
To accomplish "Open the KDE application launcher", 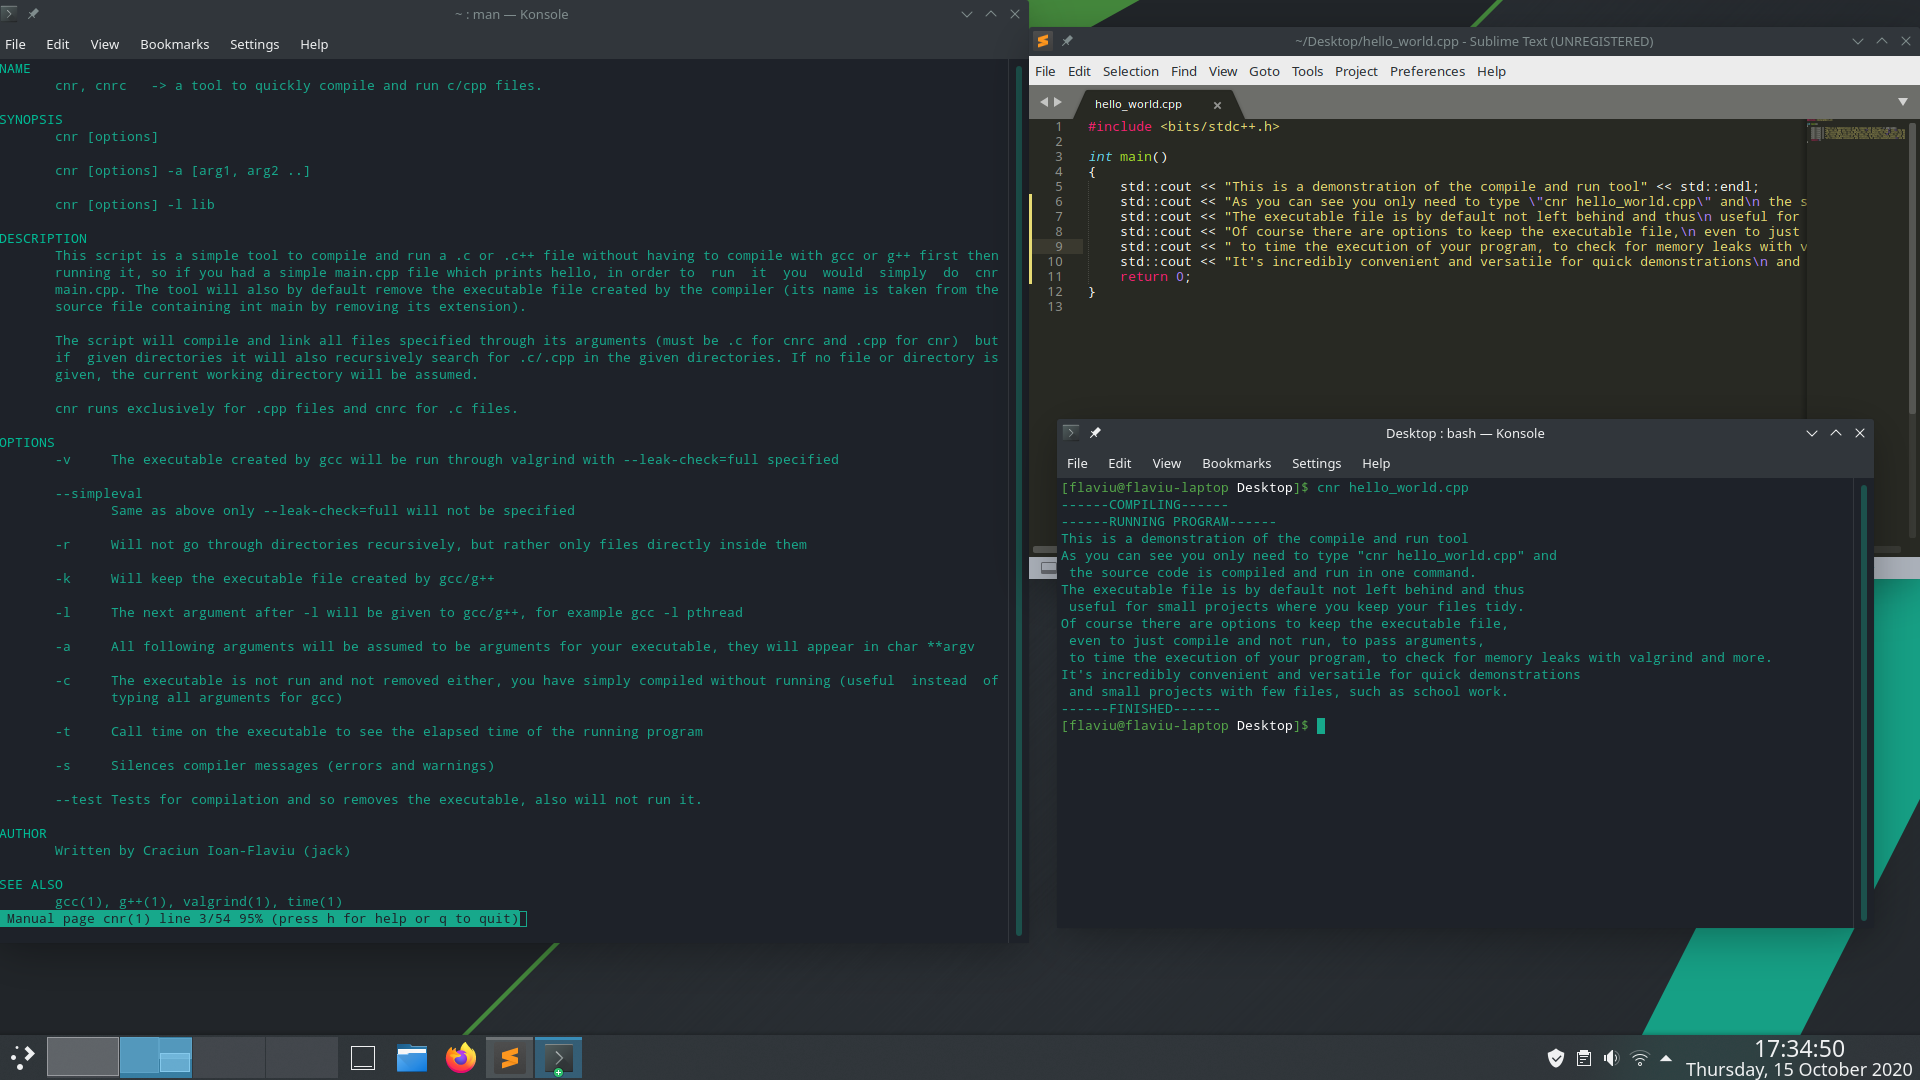I will click(x=22, y=1057).
